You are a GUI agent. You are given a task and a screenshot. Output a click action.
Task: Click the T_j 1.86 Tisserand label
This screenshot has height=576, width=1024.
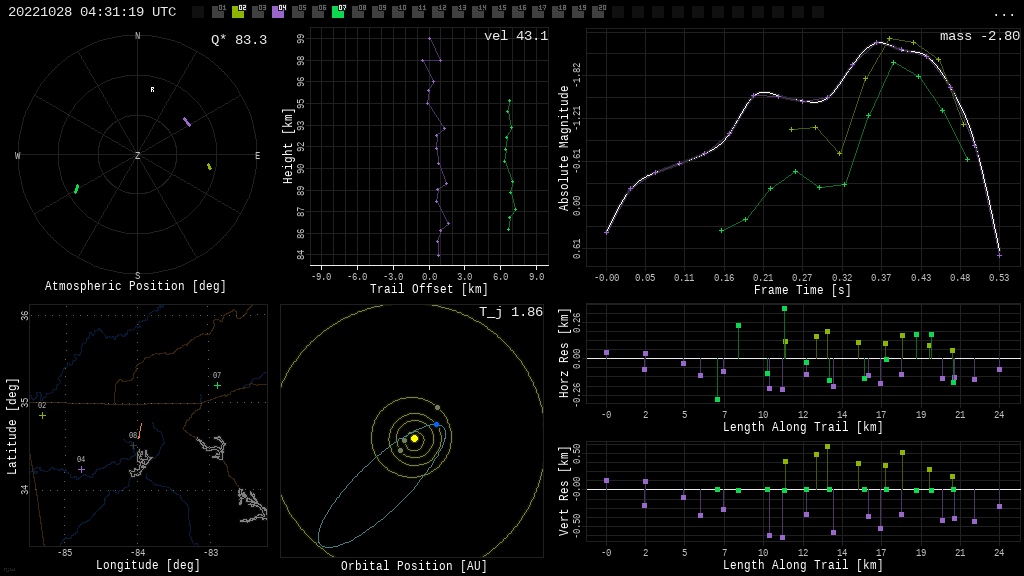(510, 312)
